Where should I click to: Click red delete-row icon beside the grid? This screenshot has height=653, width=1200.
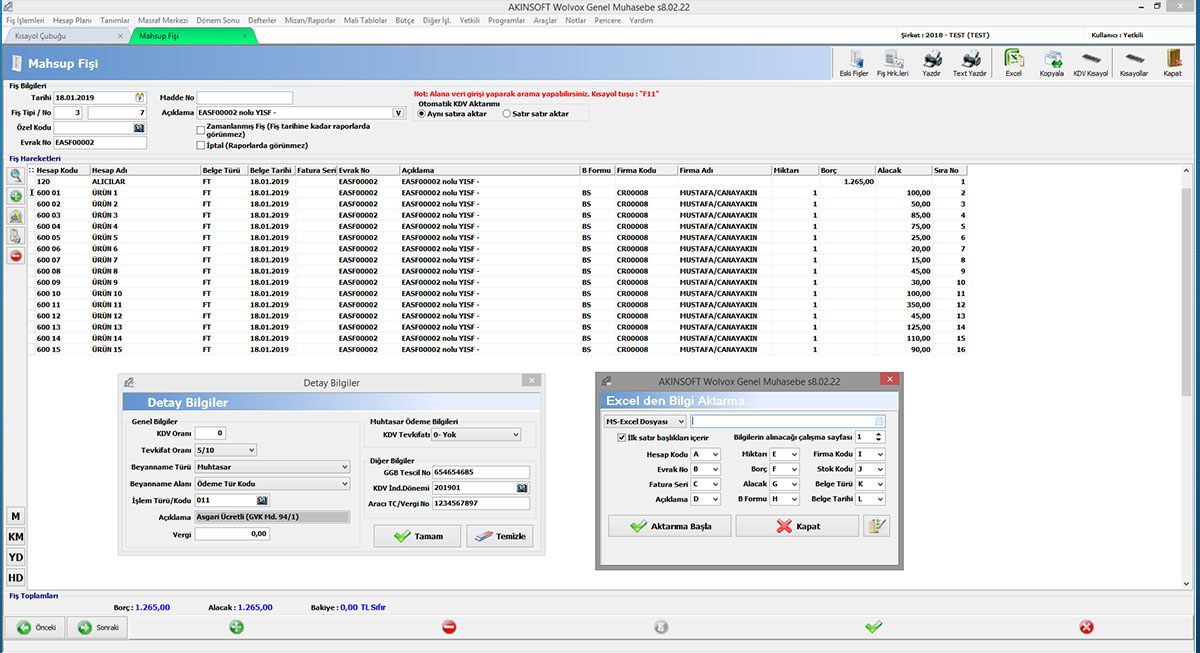pyautogui.click(x=16, y=256)
